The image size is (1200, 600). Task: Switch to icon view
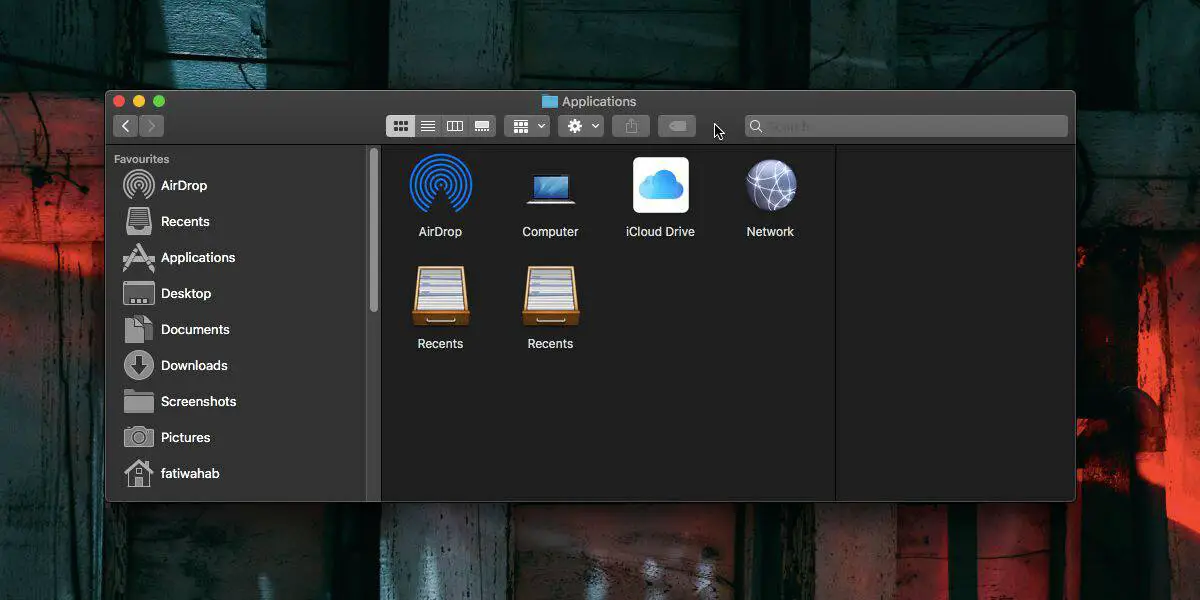tap(400, 126)
